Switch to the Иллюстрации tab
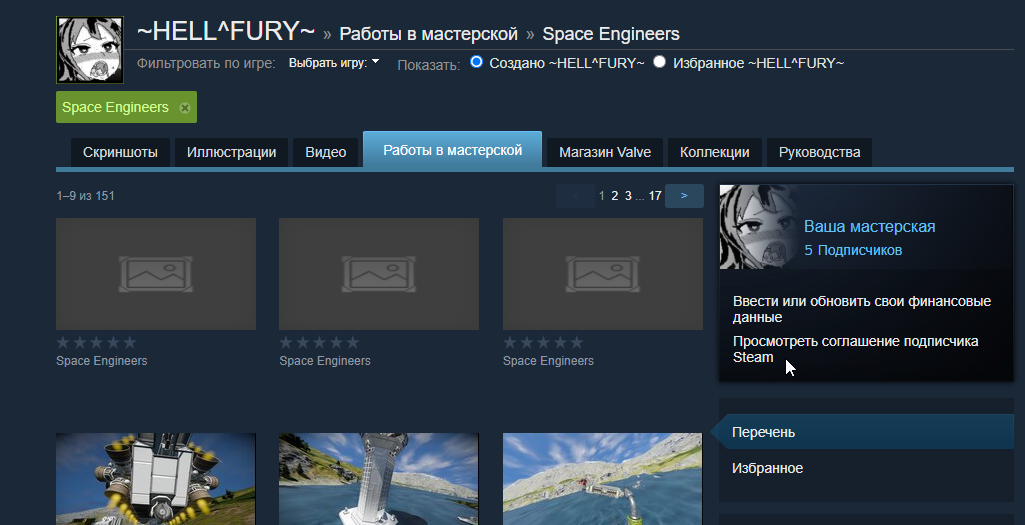The image size is (1025, 525). point(231,152)
